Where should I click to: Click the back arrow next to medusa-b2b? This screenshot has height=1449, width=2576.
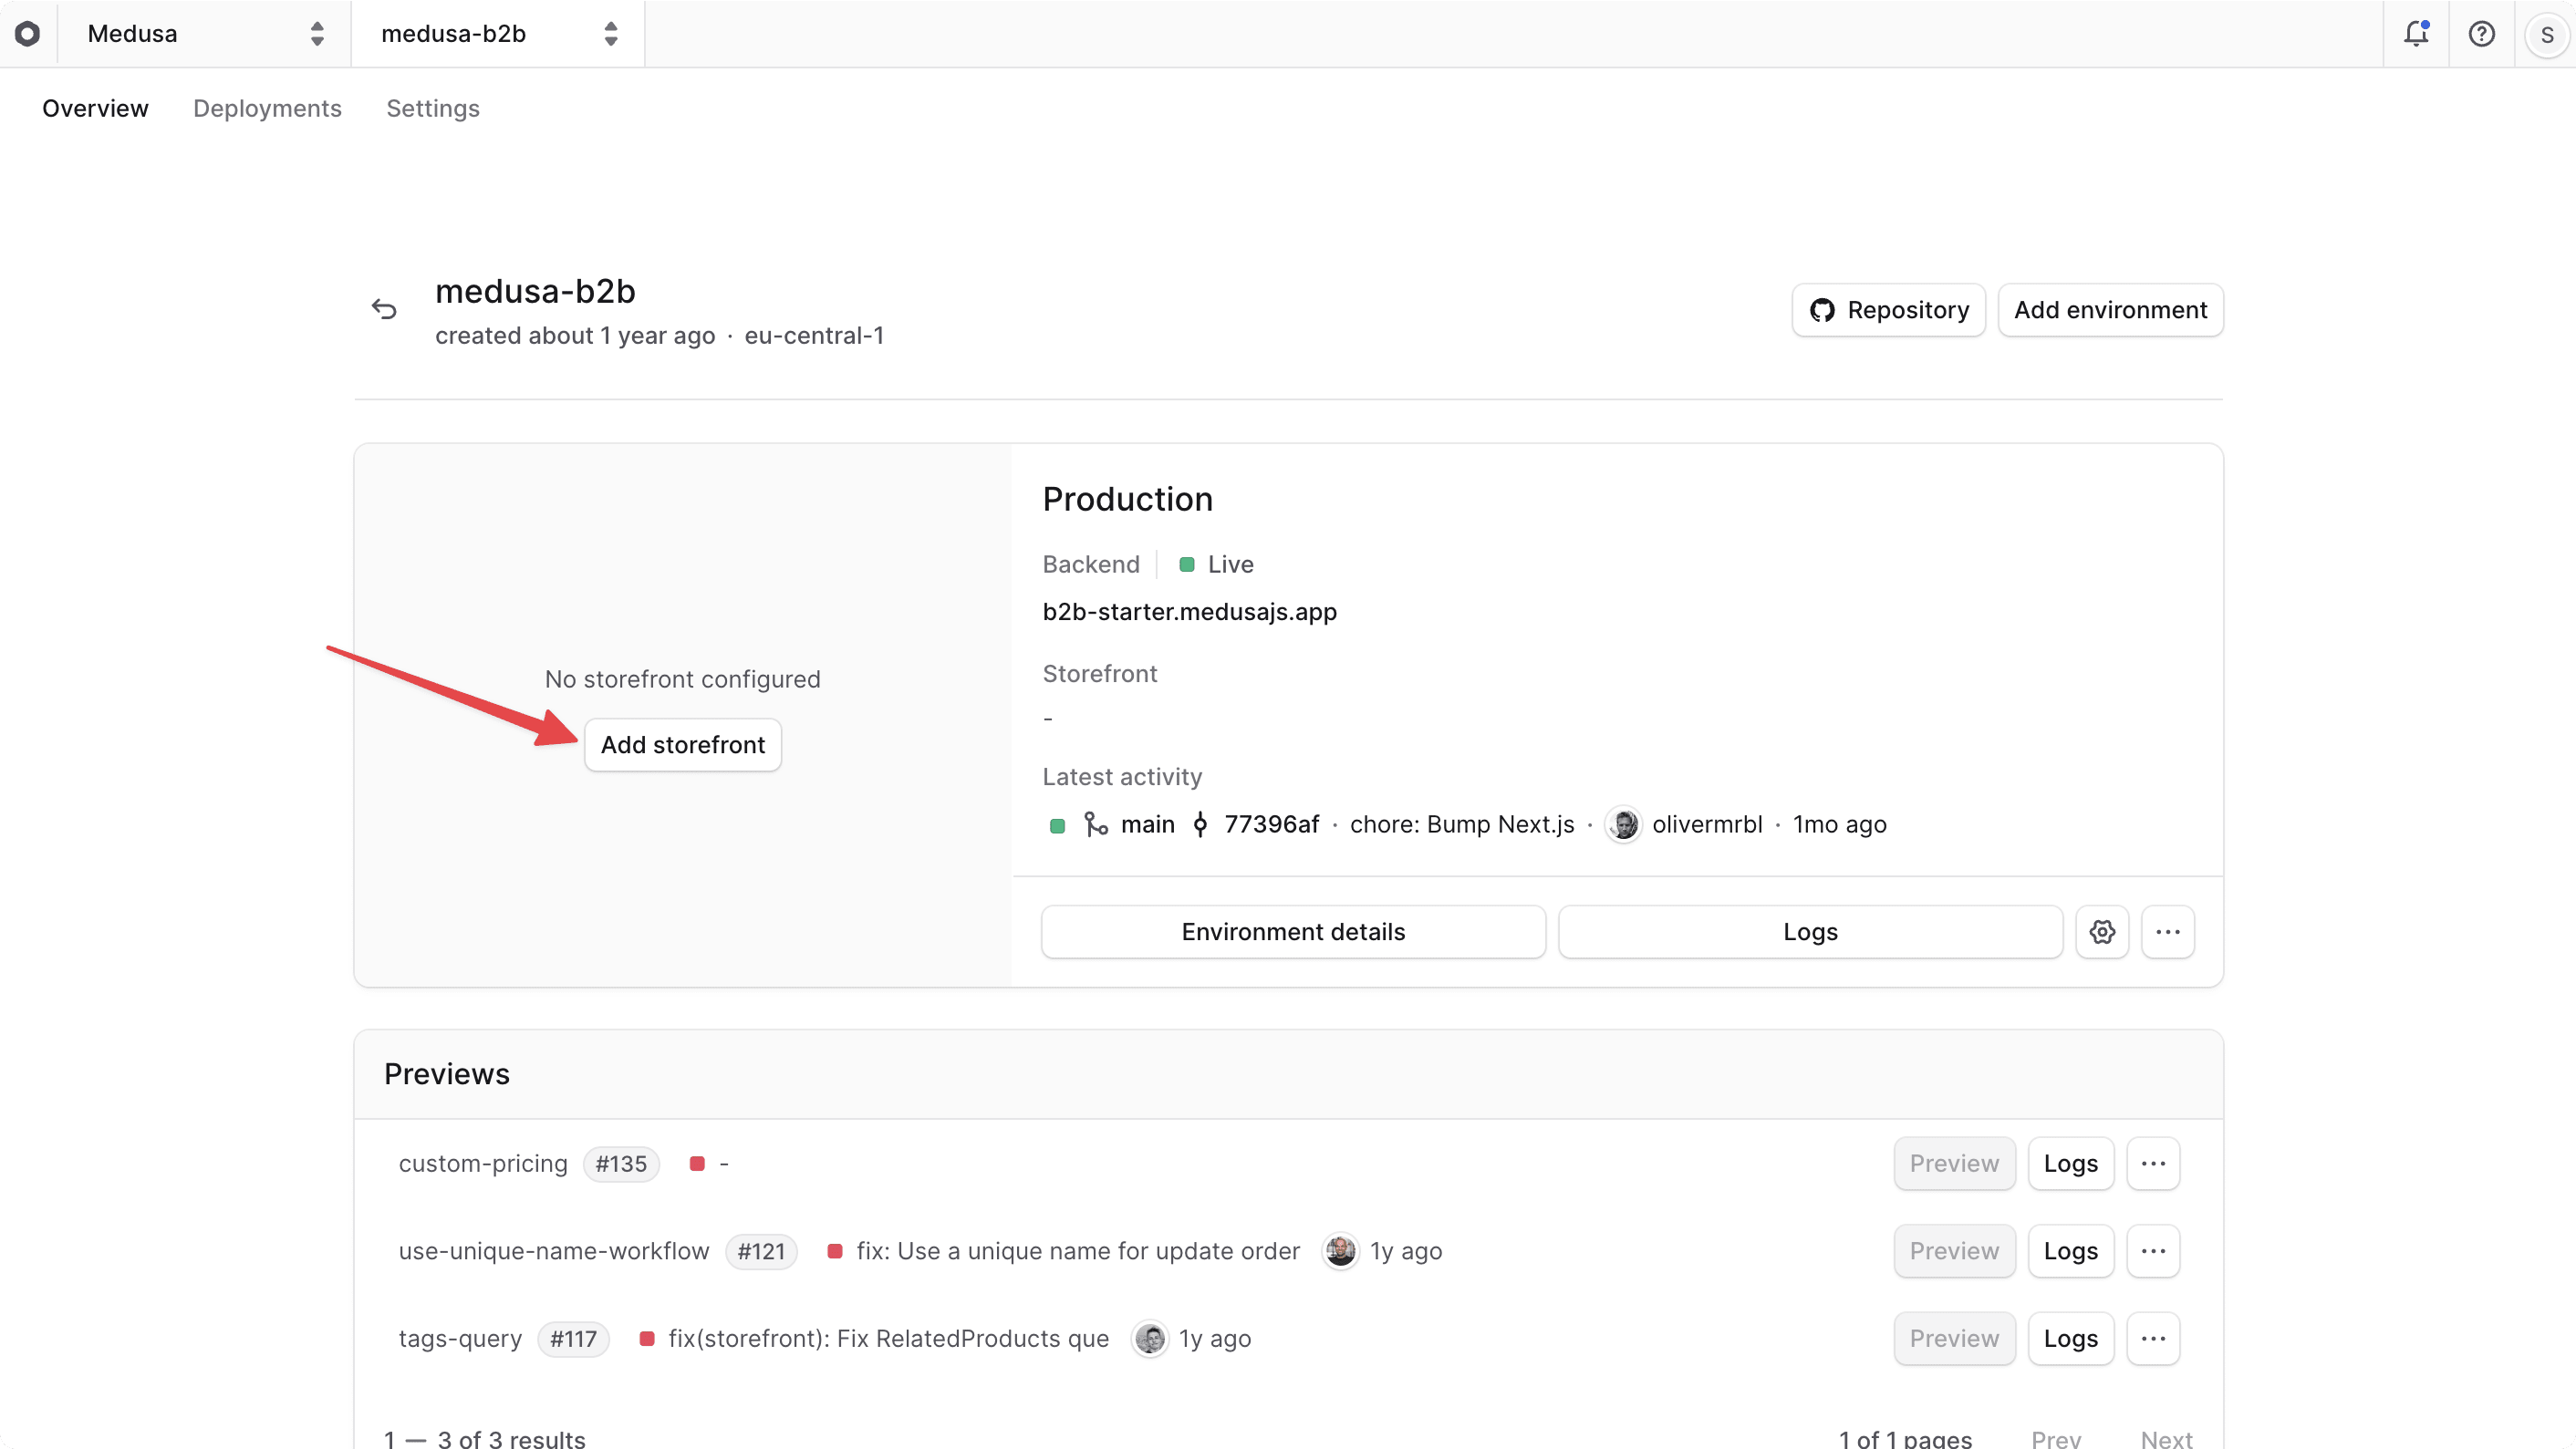384,308
